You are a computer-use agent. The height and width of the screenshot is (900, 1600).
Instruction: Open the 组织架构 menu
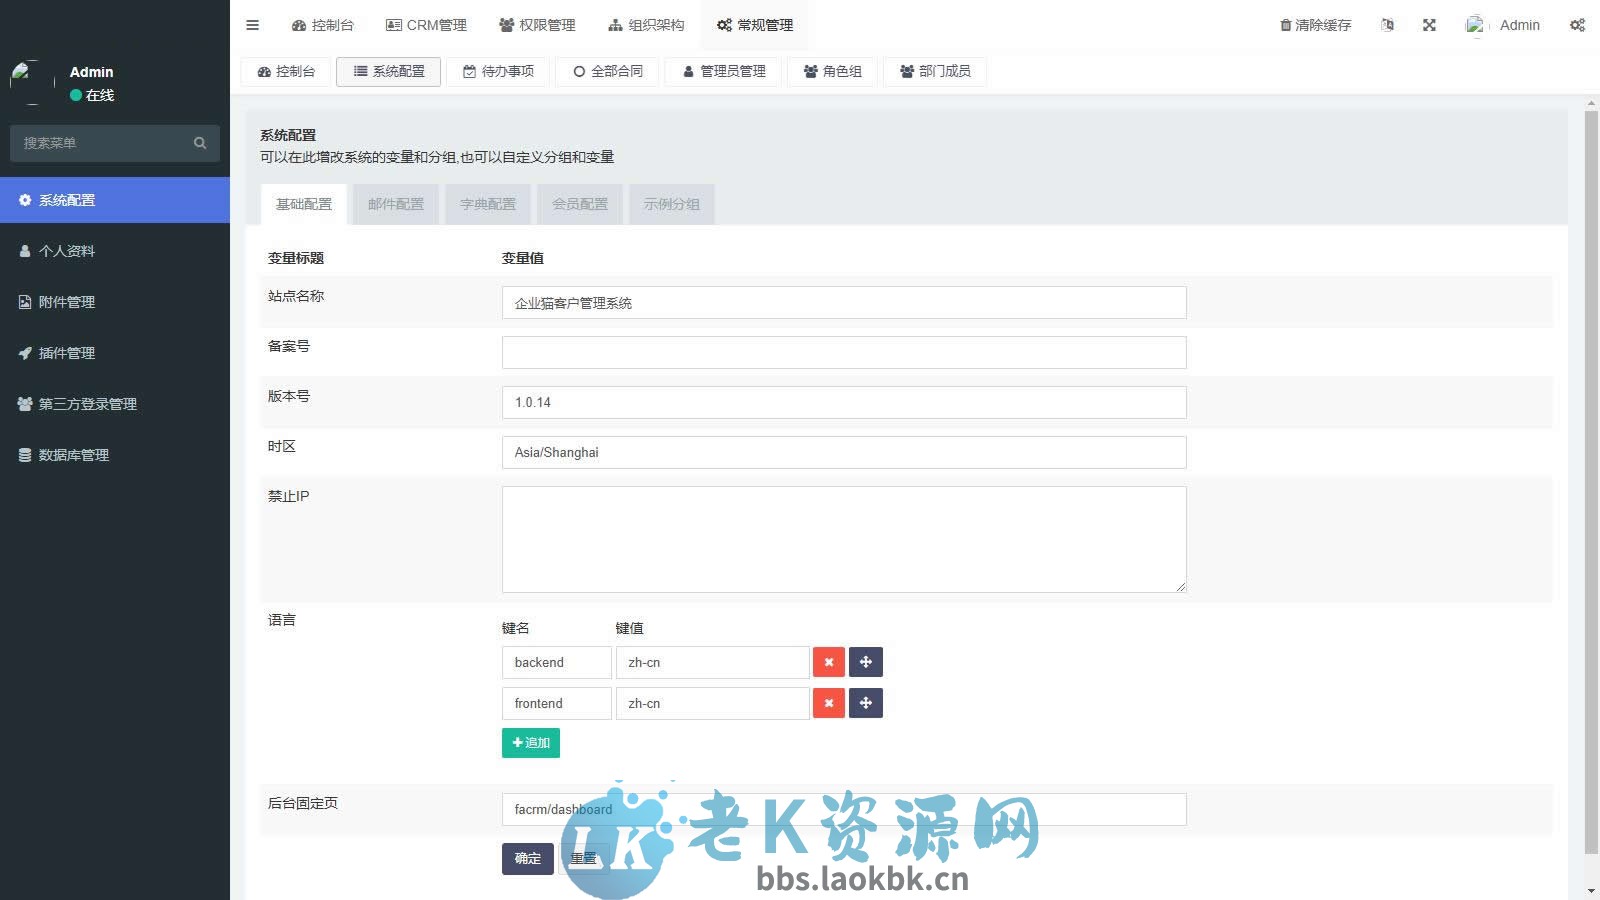point(644,24)
